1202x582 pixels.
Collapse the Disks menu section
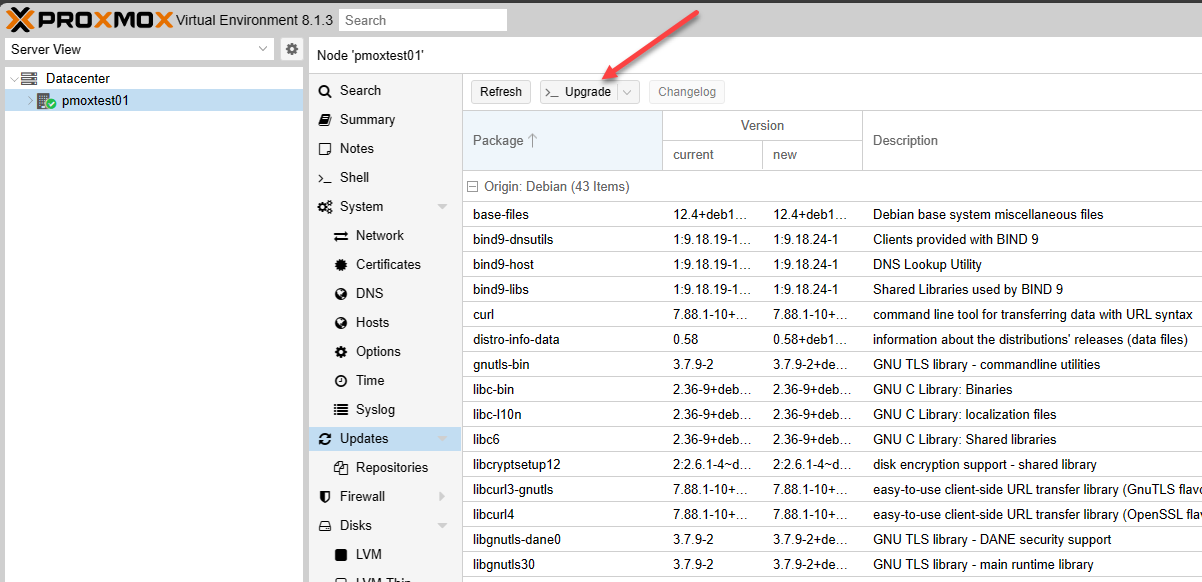[442, 526]
